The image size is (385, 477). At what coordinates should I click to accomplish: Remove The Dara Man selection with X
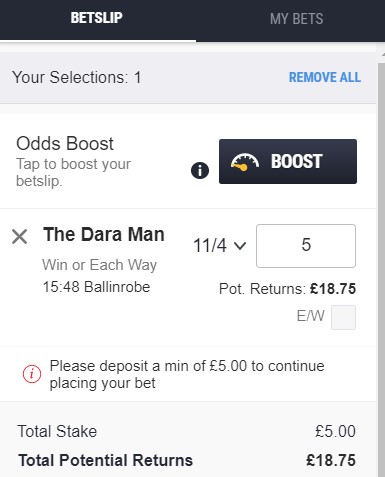tap(19, 237)
